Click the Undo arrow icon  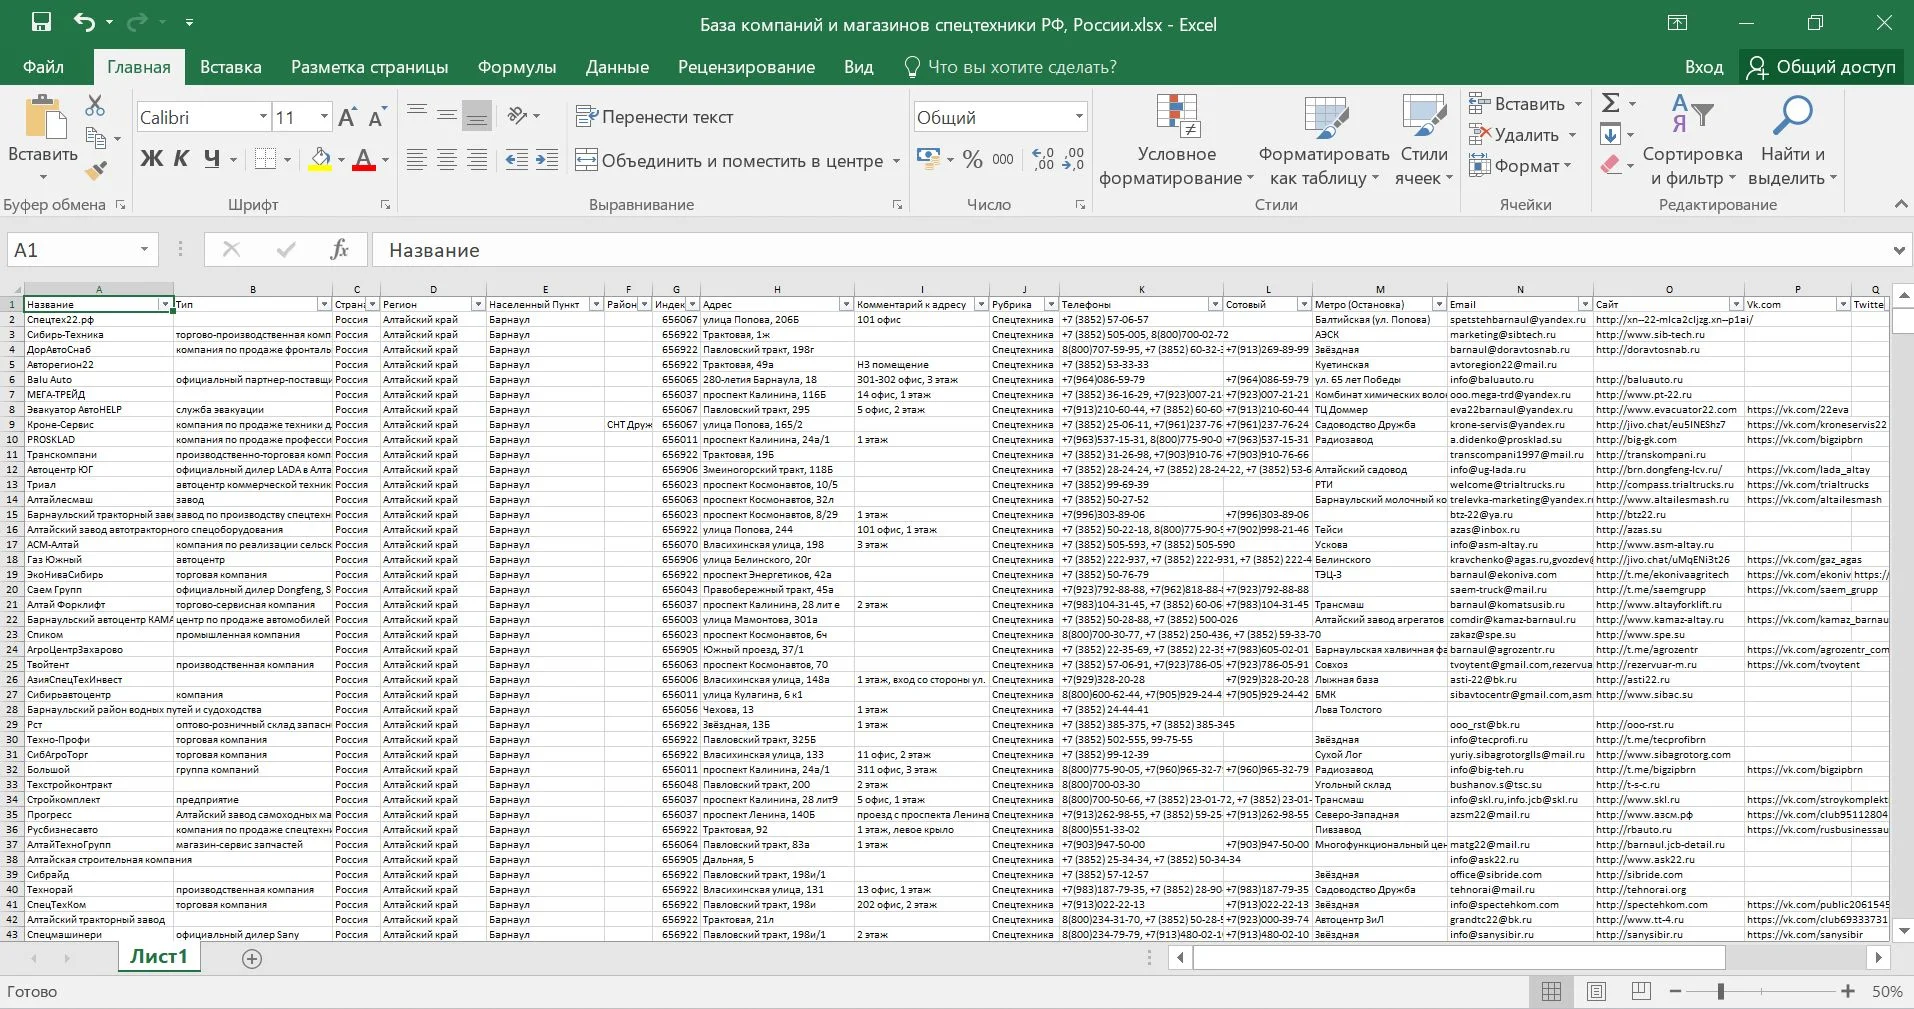tap(84, 22)
